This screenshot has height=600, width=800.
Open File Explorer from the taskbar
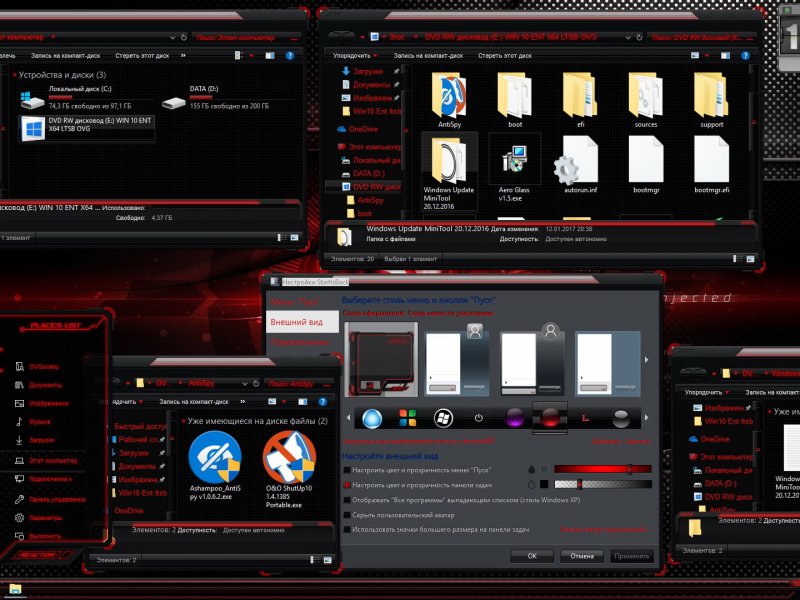15,590
